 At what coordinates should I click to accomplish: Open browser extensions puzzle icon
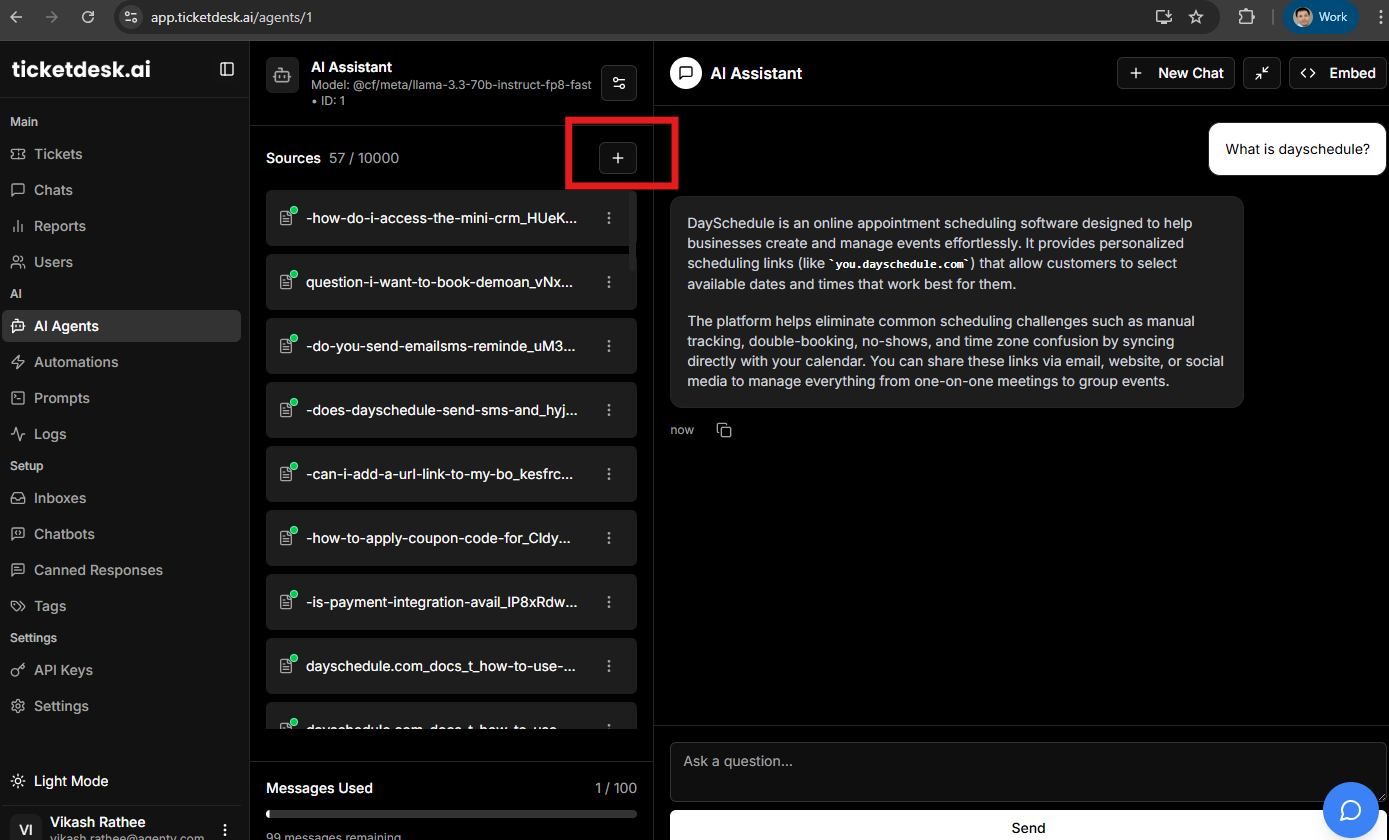pos(1246,17)
